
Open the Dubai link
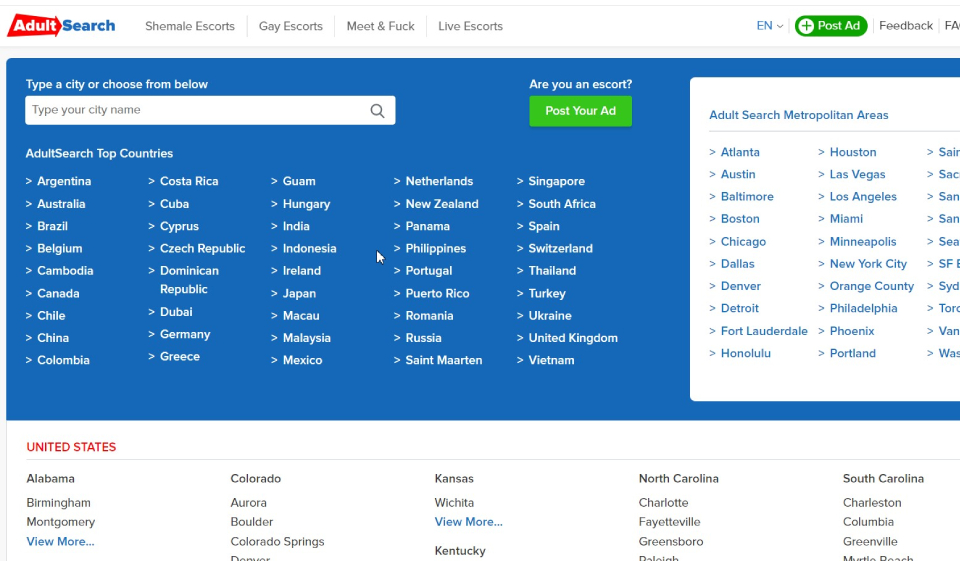click(x=176, y=312)
